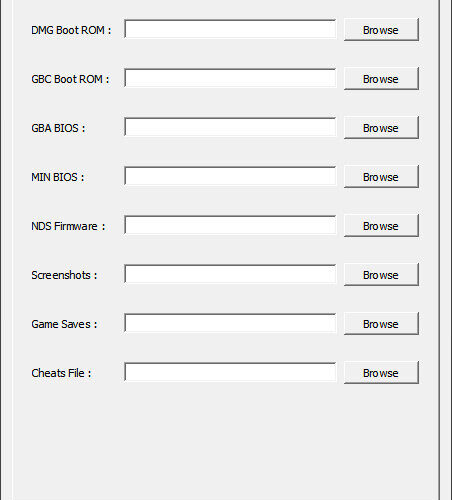Focus the Screenshots path field

(x=230, y=274)
